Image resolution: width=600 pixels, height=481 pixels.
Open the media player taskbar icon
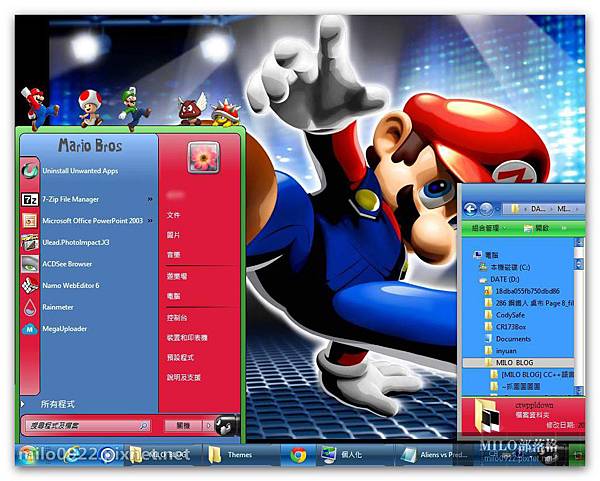coord(108,455)
